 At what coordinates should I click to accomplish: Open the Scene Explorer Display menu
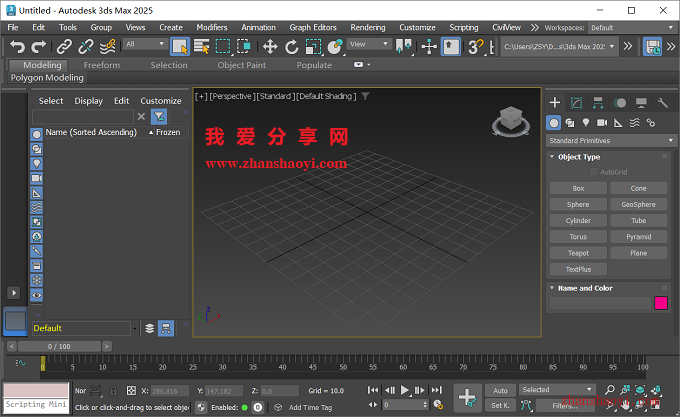coord(88,101)
